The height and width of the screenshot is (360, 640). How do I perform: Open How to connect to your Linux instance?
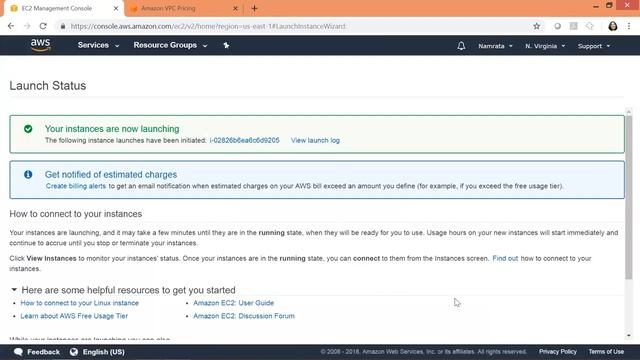click(80, 303)
